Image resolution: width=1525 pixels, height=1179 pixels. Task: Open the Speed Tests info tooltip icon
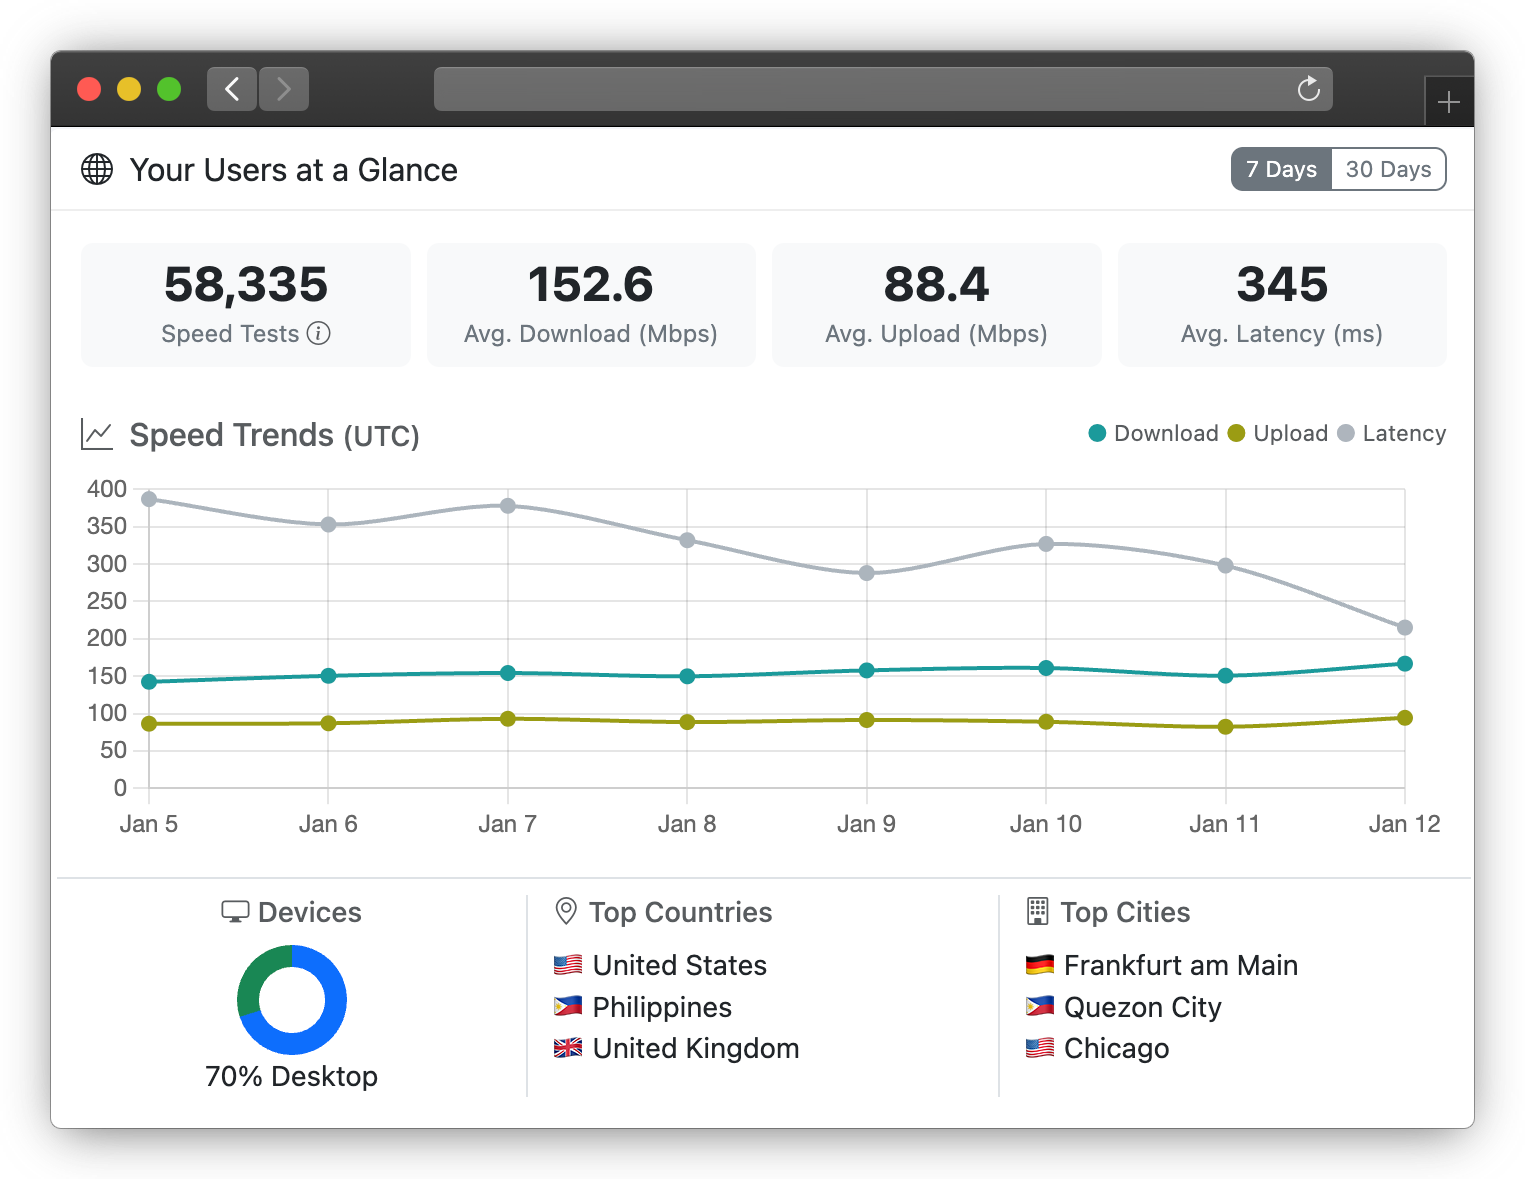[320, 334]
